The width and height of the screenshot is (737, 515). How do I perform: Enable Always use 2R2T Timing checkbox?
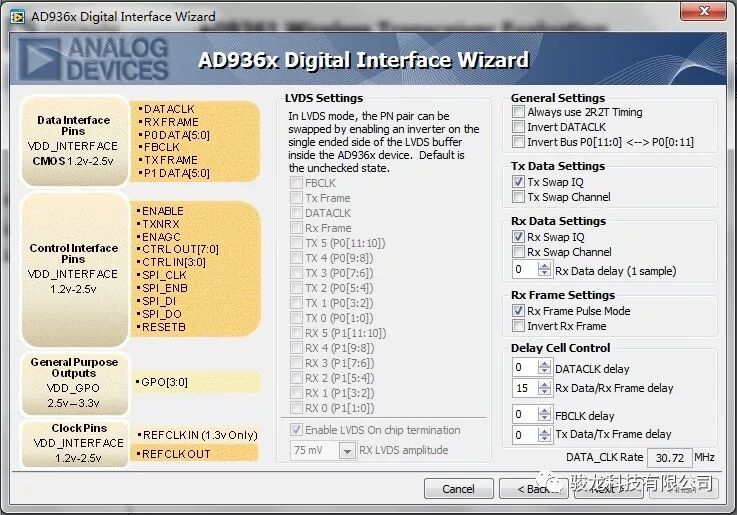[518, 113]
